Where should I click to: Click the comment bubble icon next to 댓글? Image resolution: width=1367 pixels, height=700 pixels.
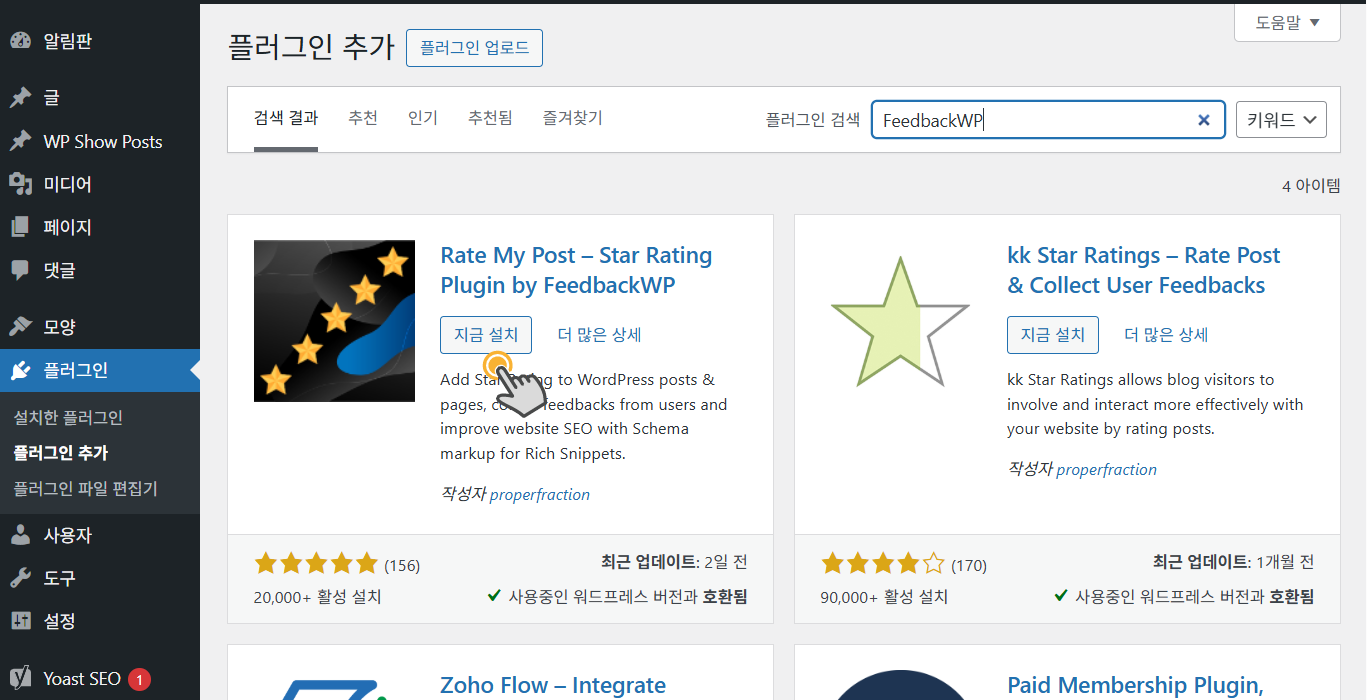tap(20, 270)
